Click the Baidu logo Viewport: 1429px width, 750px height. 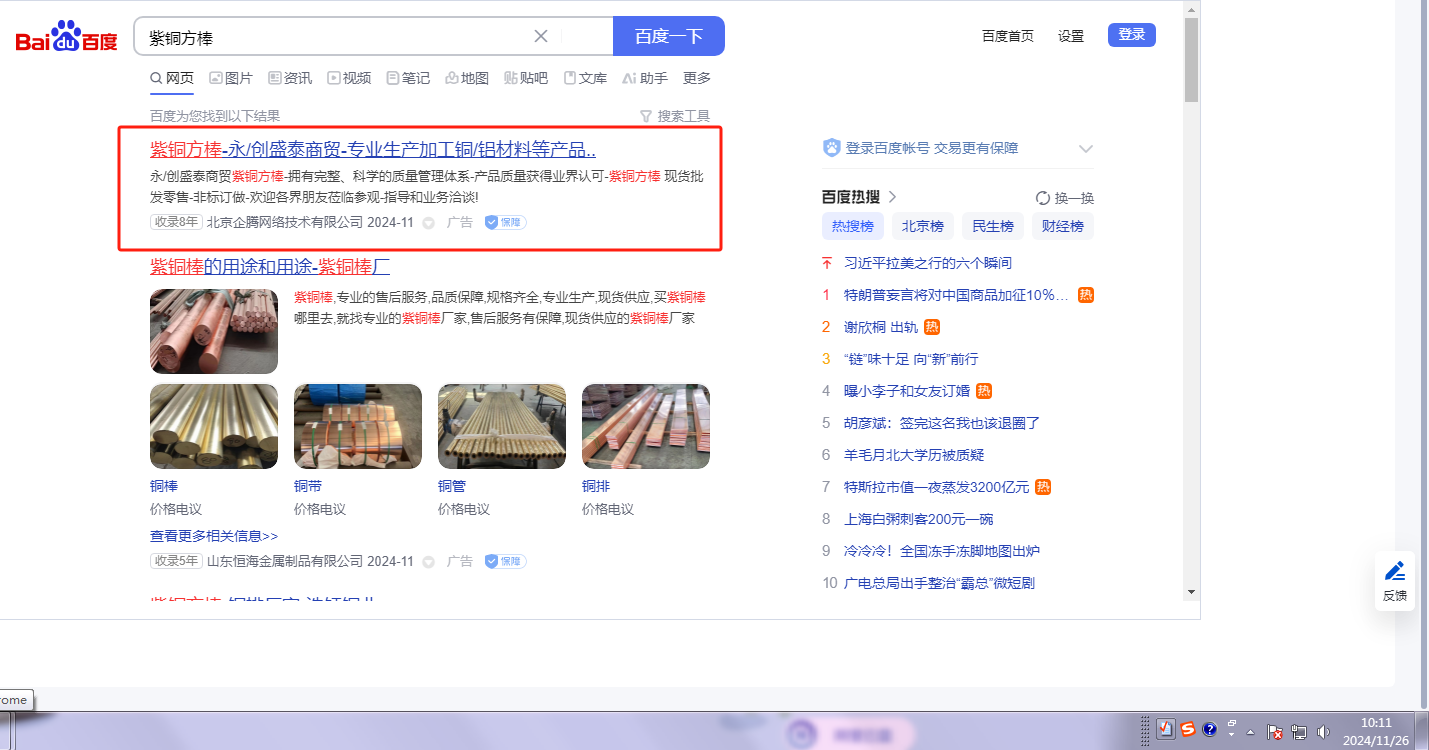tap(67, 37)
